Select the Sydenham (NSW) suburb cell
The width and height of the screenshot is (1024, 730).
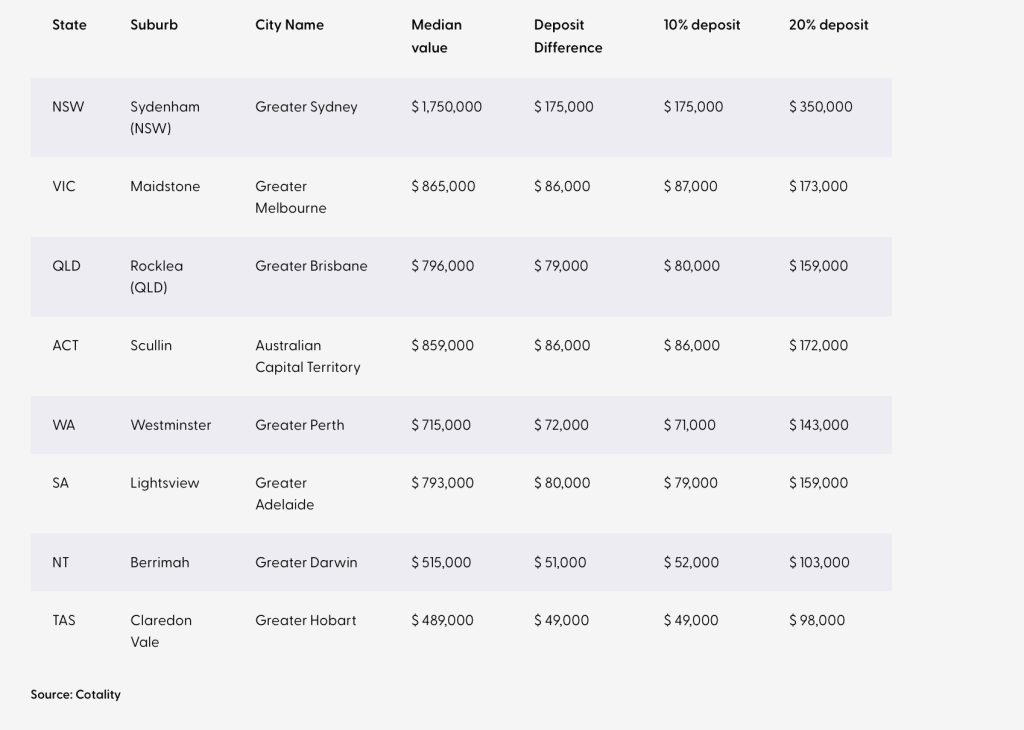coord(165,117)
